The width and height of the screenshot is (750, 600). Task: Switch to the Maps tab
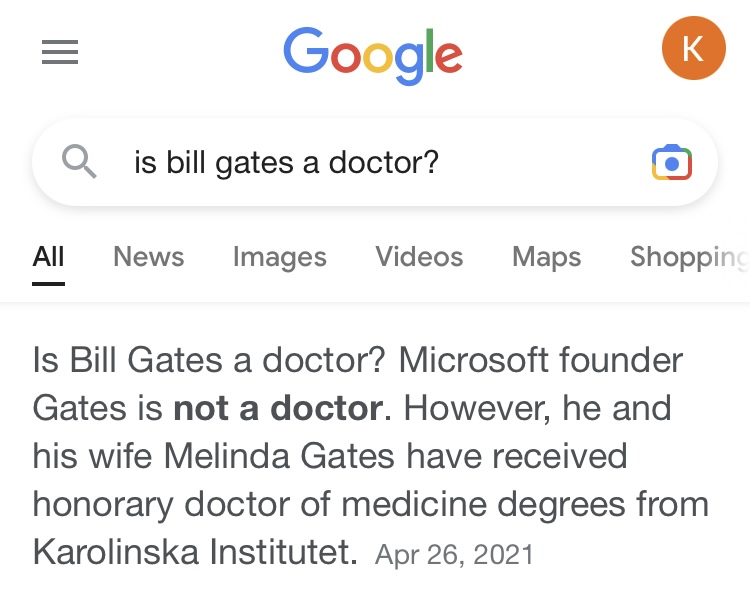(x=547, y=257)
